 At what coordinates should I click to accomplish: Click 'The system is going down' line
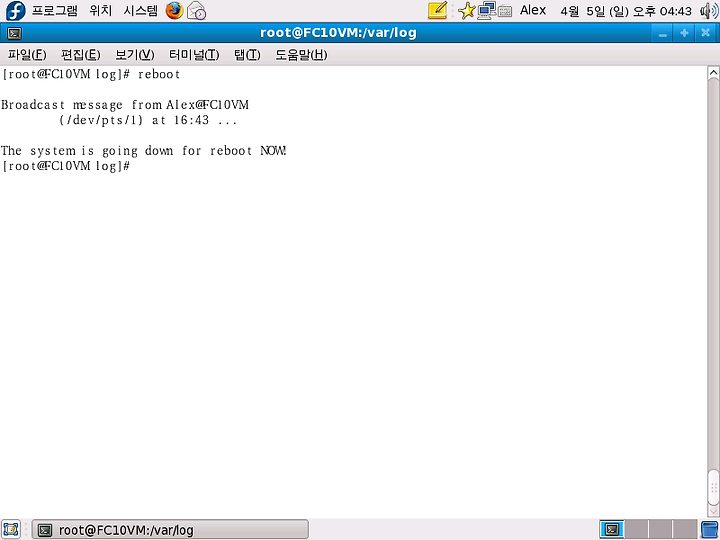click(144, 151)
